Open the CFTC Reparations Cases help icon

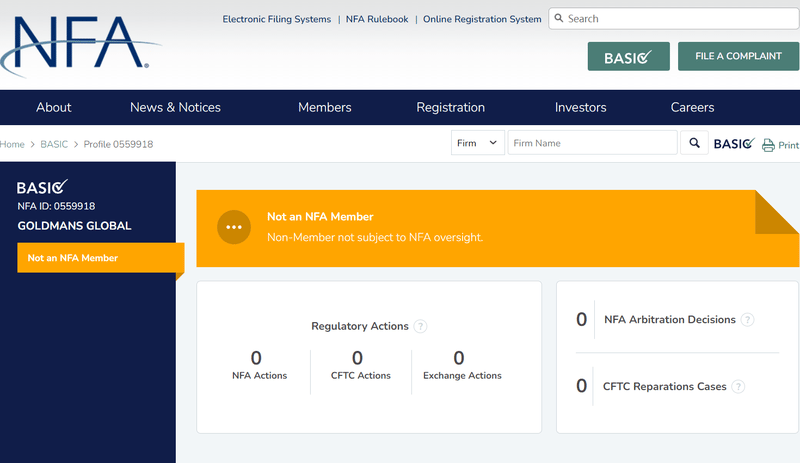[x=738, y=386]
